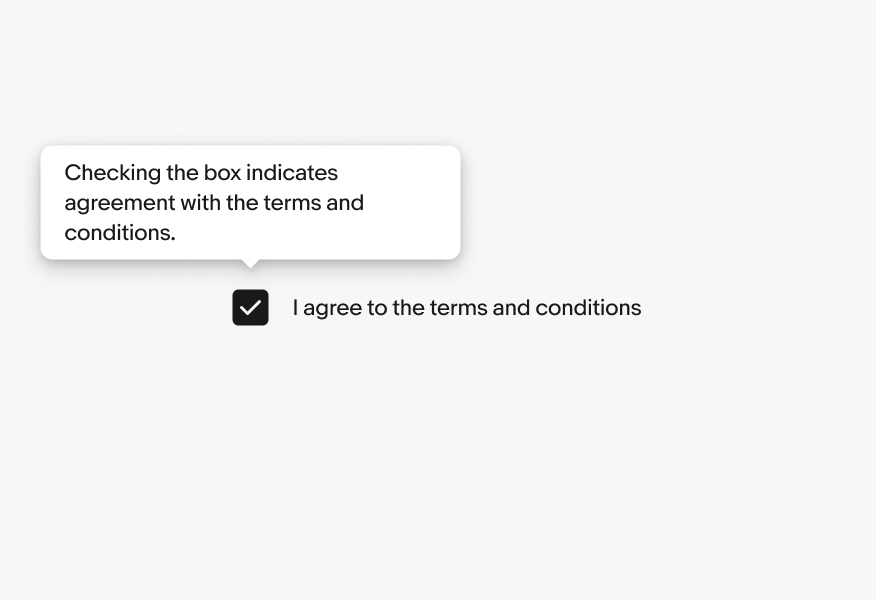
Task: Click the word "terms" in the checkbox label
Action: [458, 308]
